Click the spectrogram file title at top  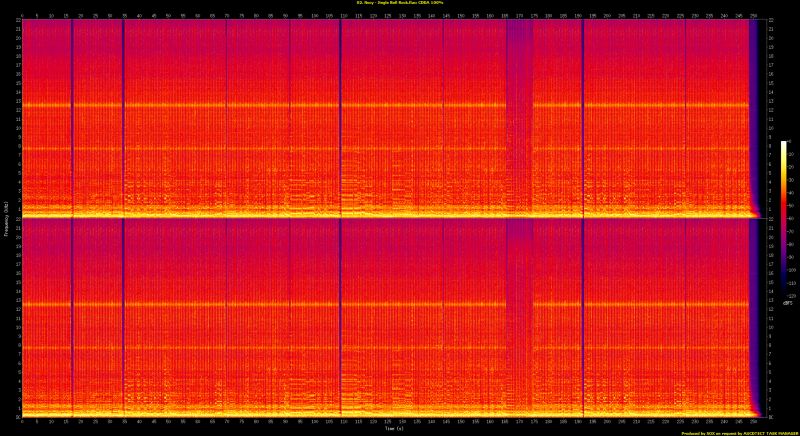tap(399, 3)
